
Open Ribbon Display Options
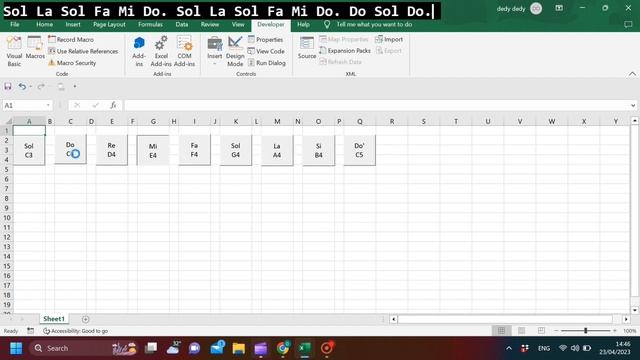tap(559, 8)
